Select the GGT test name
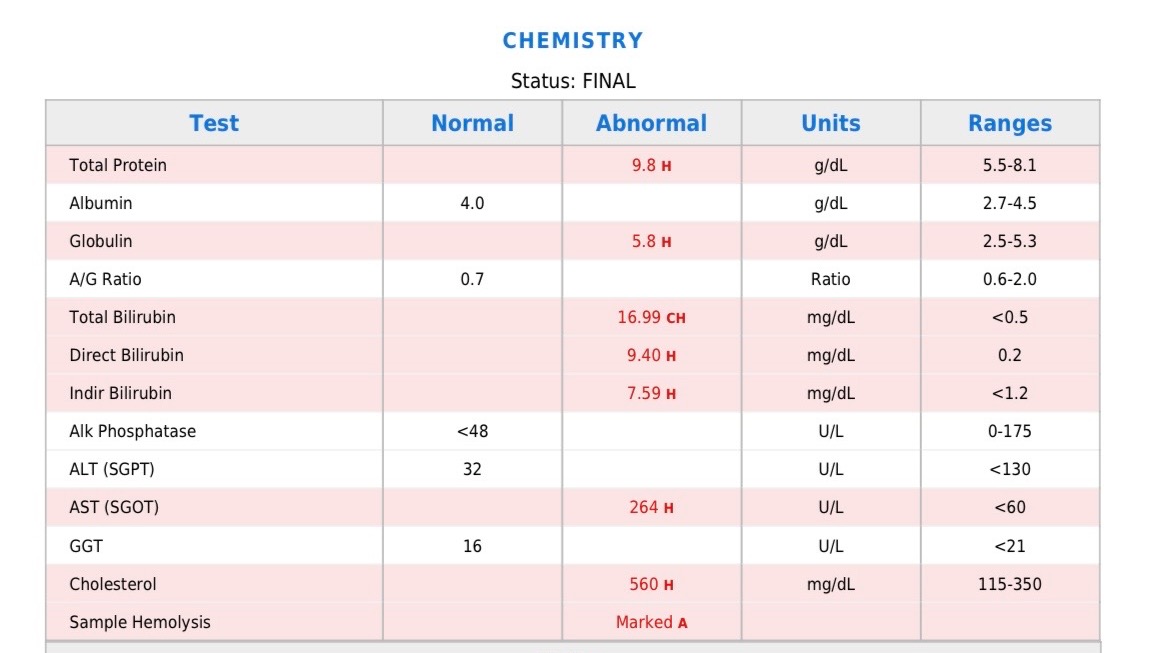This screenshot has height=653, width=1156. [86, 546]
